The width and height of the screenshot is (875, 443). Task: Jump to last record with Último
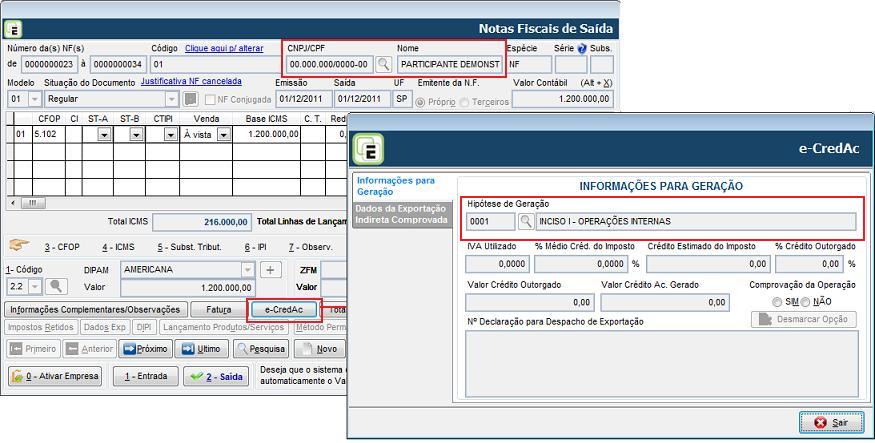[201, 349]
